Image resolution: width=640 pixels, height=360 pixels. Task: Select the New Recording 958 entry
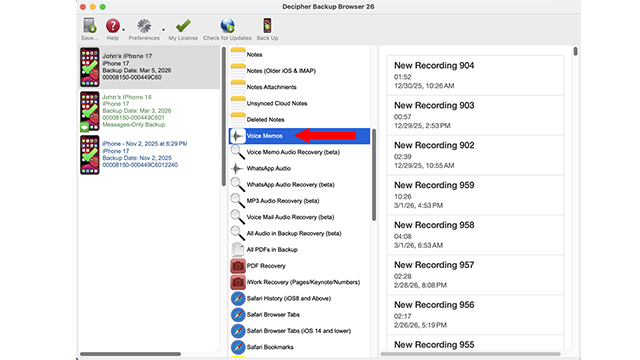click(475, 235)
